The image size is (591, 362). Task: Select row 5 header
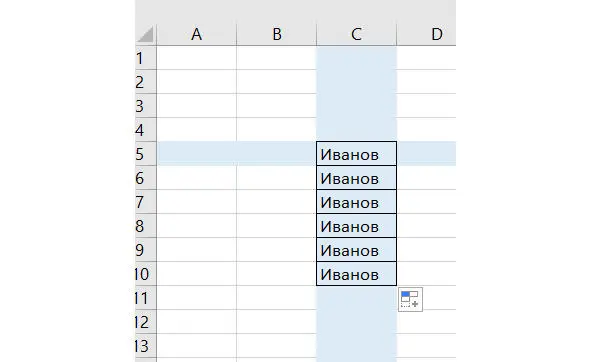pyautogui.click(x=145, y=154)
